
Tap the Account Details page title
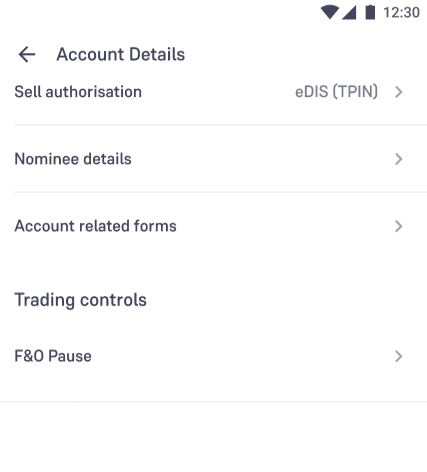point(121,54)
